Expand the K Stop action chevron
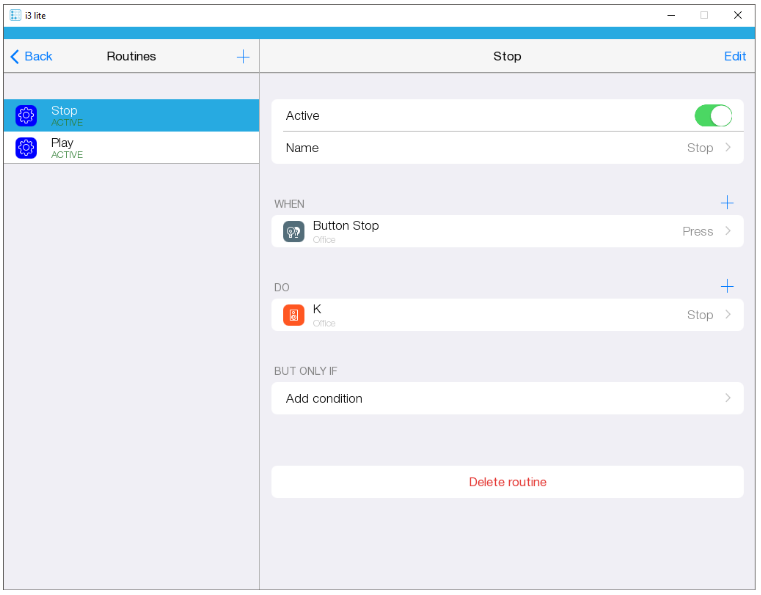This screenshot has height=595, width=761. coord(728,315)
